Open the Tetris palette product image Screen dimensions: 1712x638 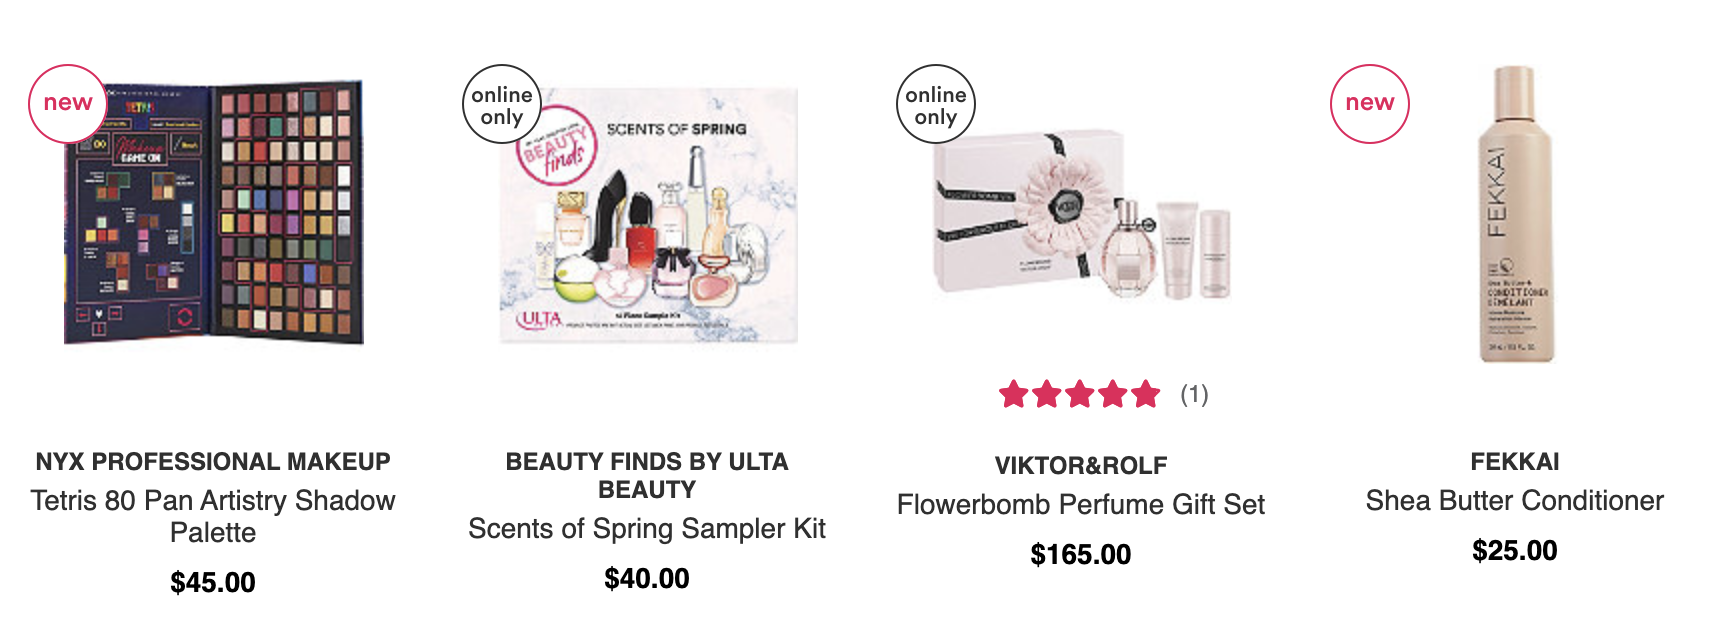214,213
